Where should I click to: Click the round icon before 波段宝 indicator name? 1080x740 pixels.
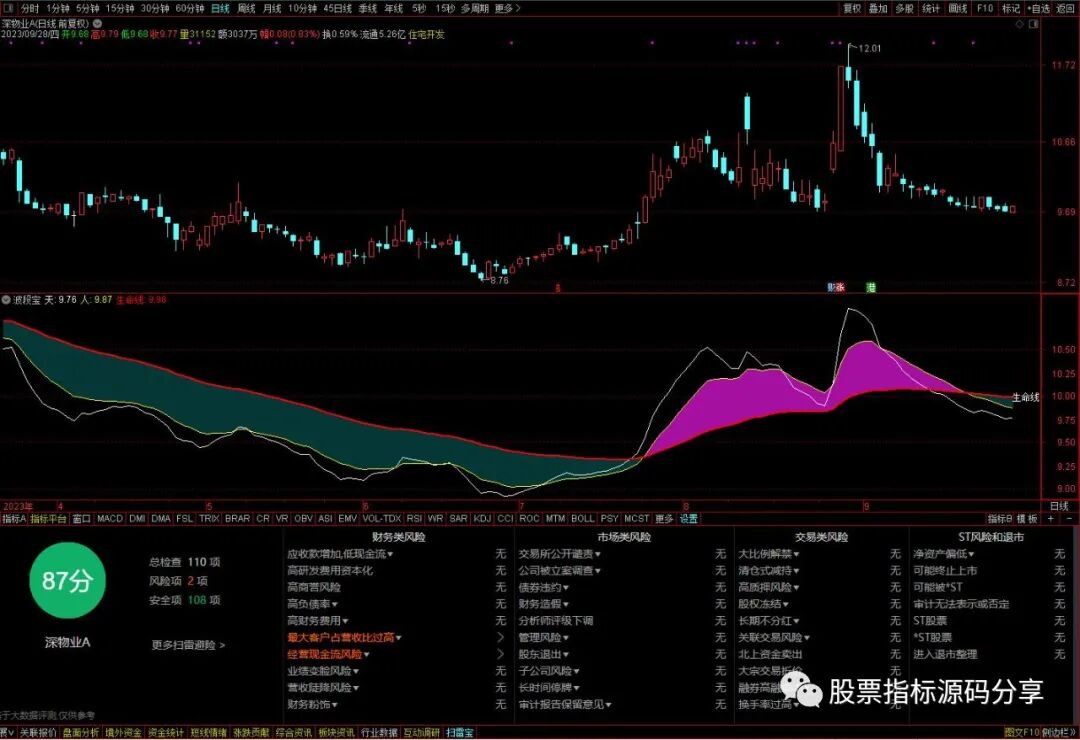click(x=6, y=300)
